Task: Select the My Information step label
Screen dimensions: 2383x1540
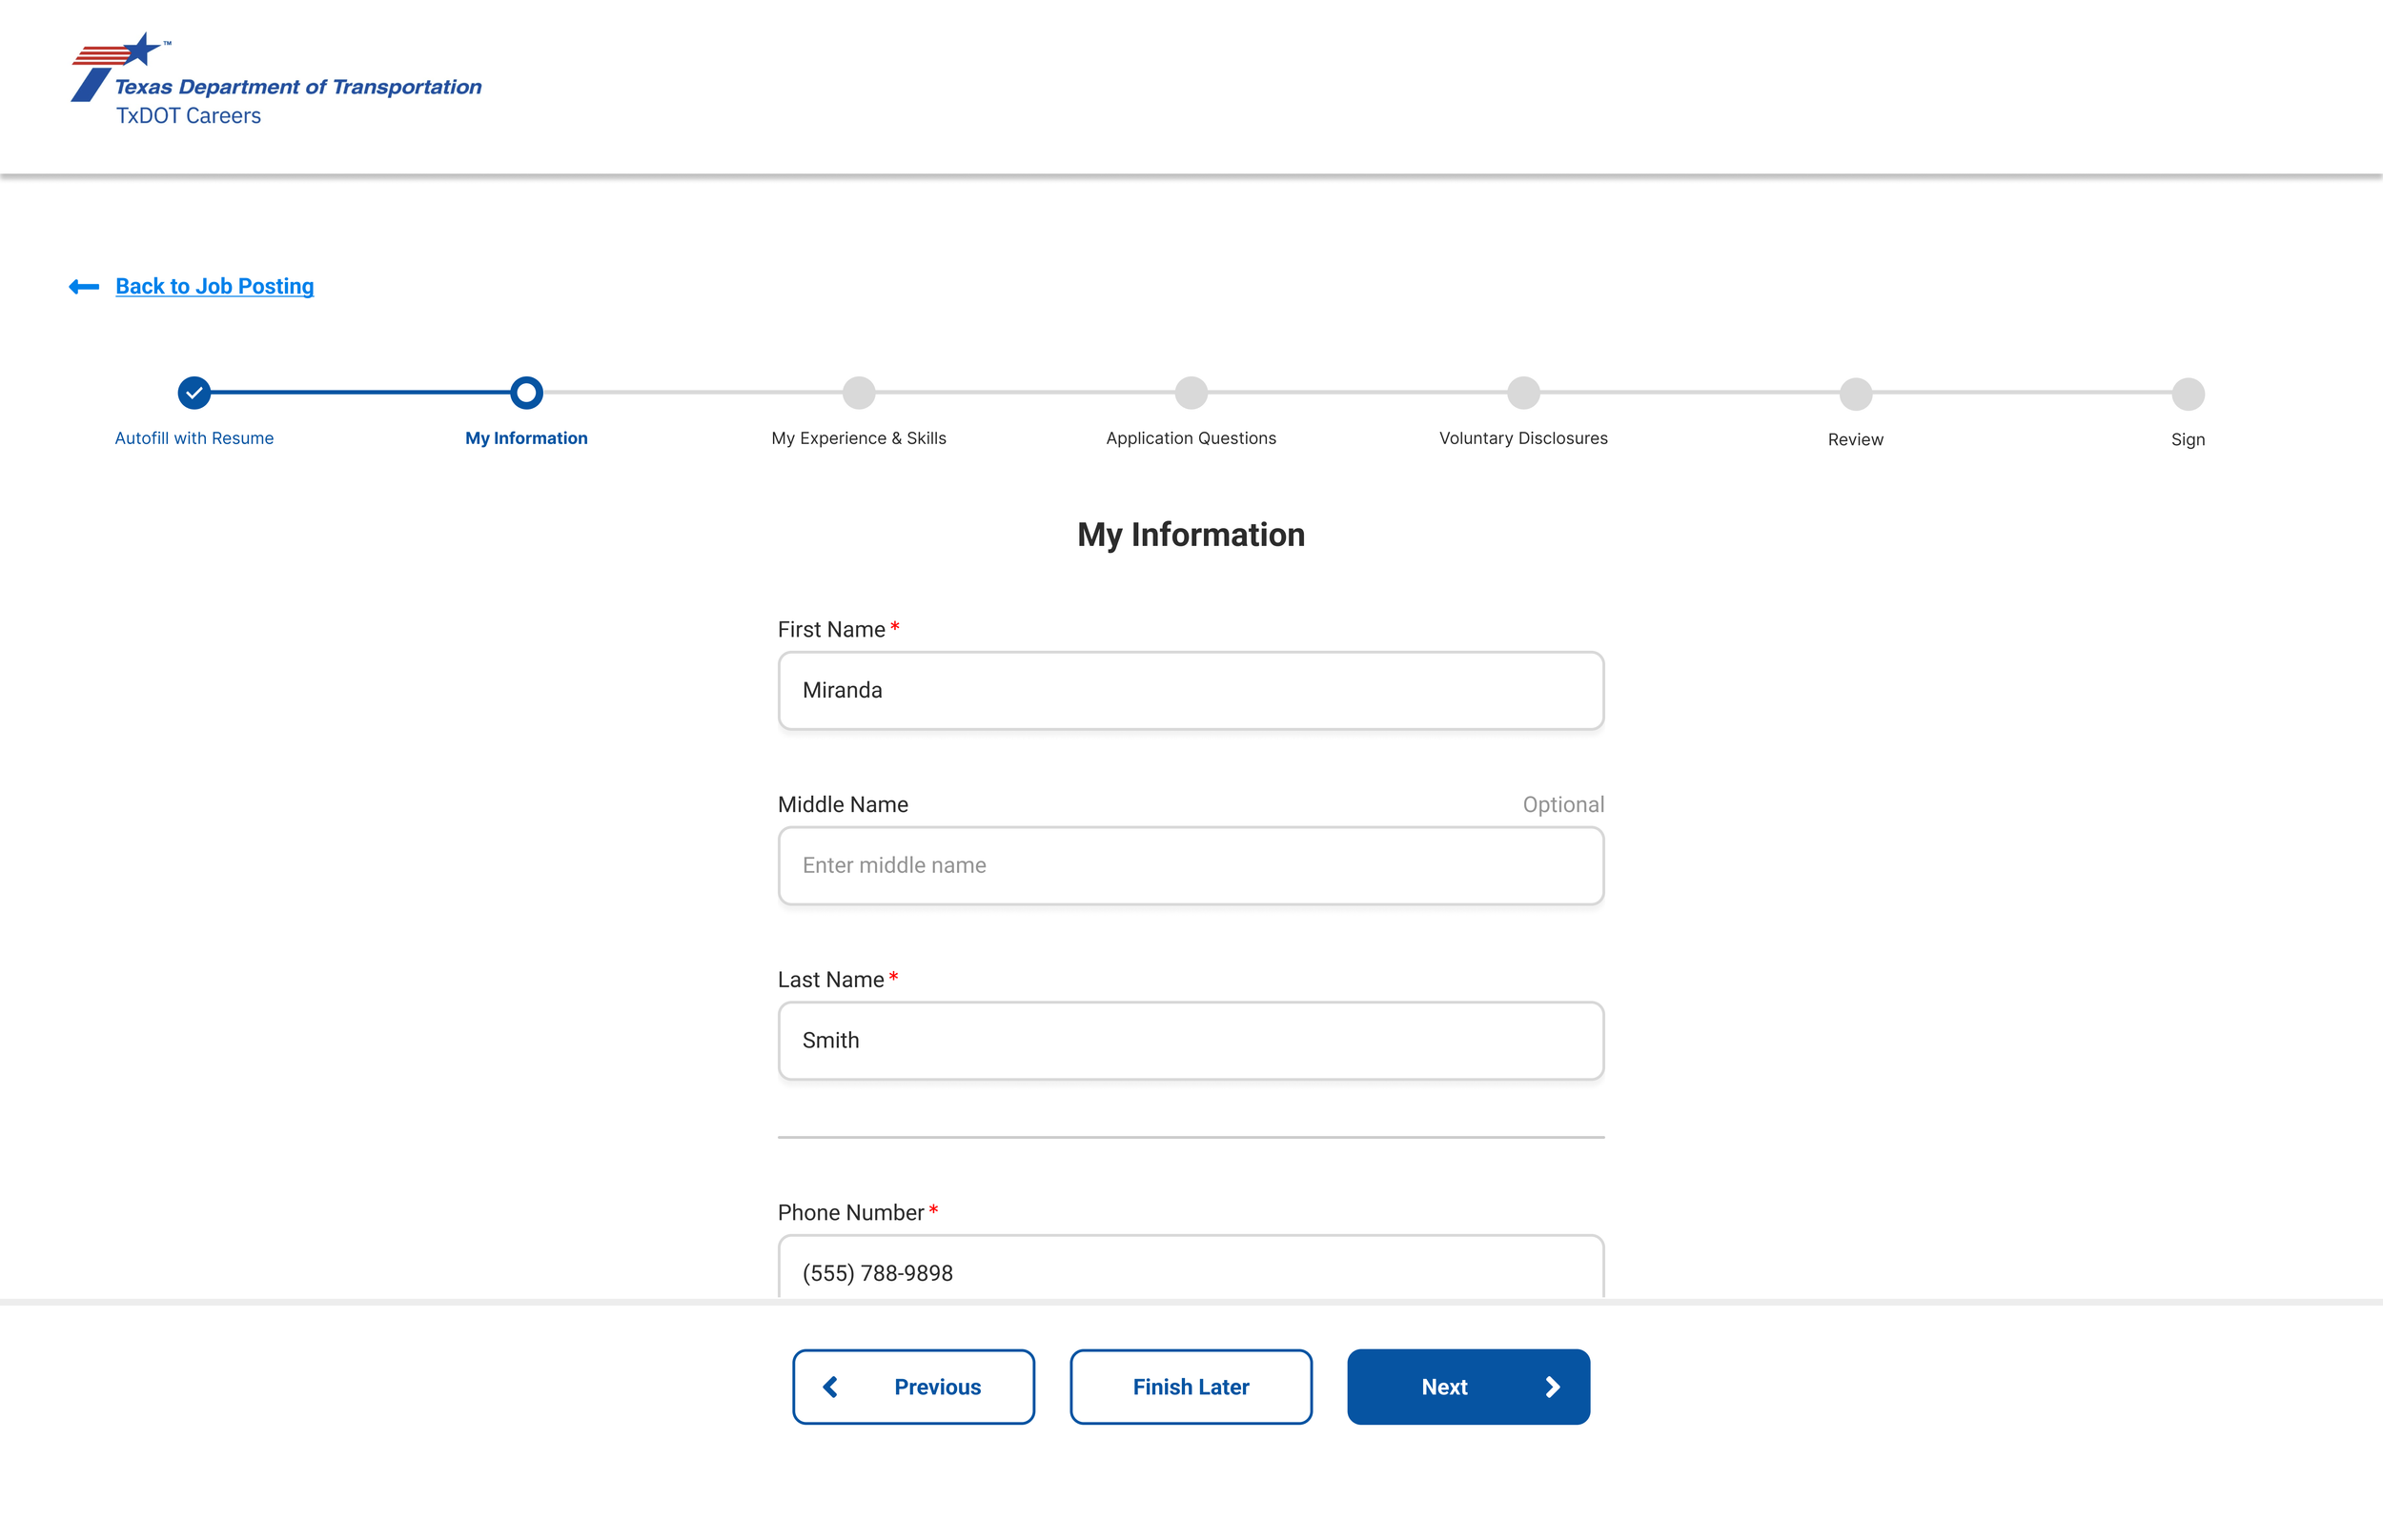Action: [526, 438]
